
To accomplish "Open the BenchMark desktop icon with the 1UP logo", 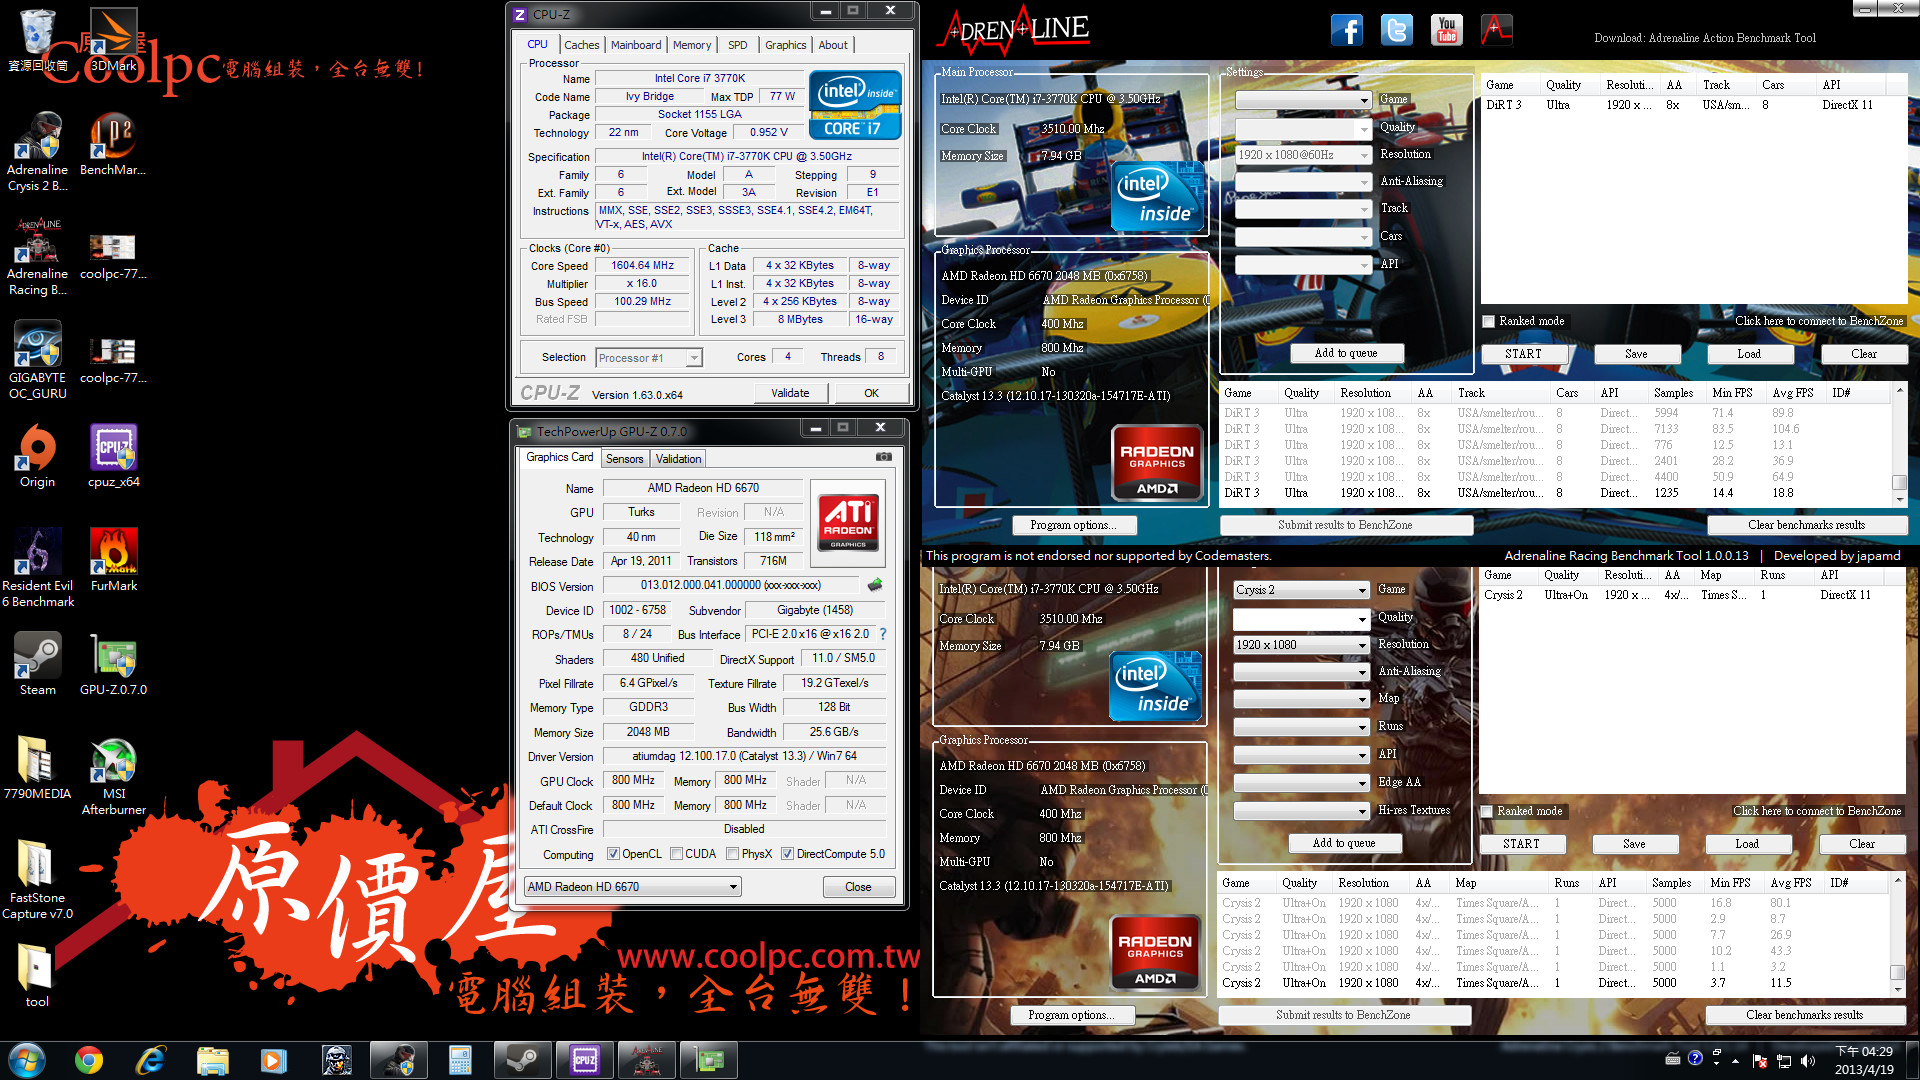I will [x=113, y=144].
